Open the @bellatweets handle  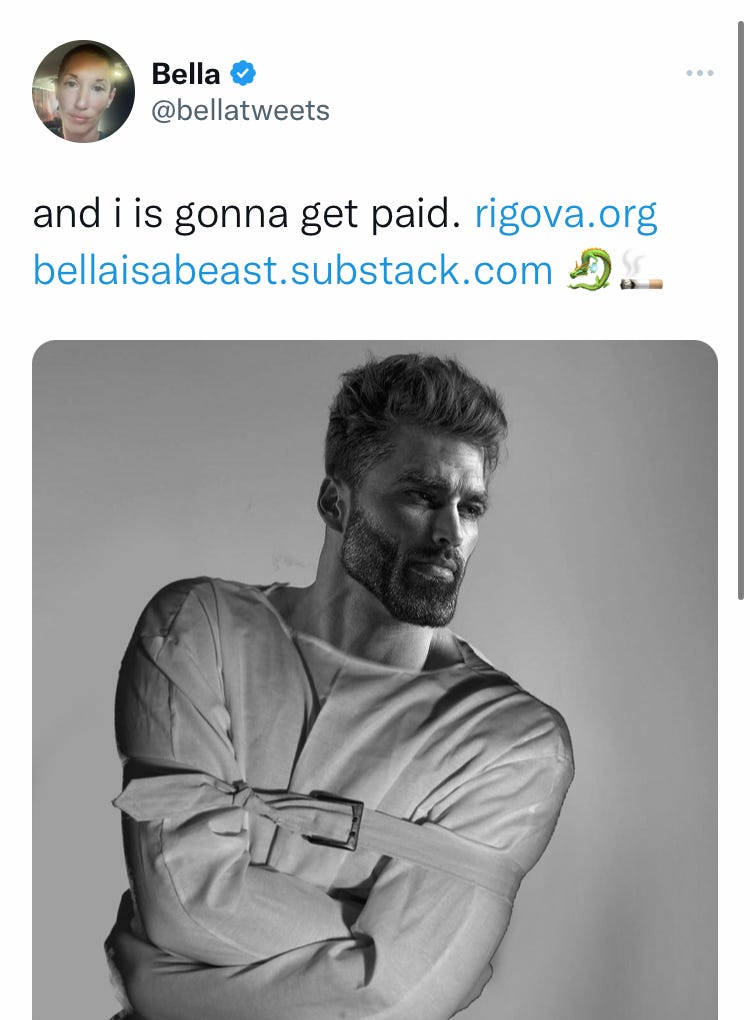[241, 111]
